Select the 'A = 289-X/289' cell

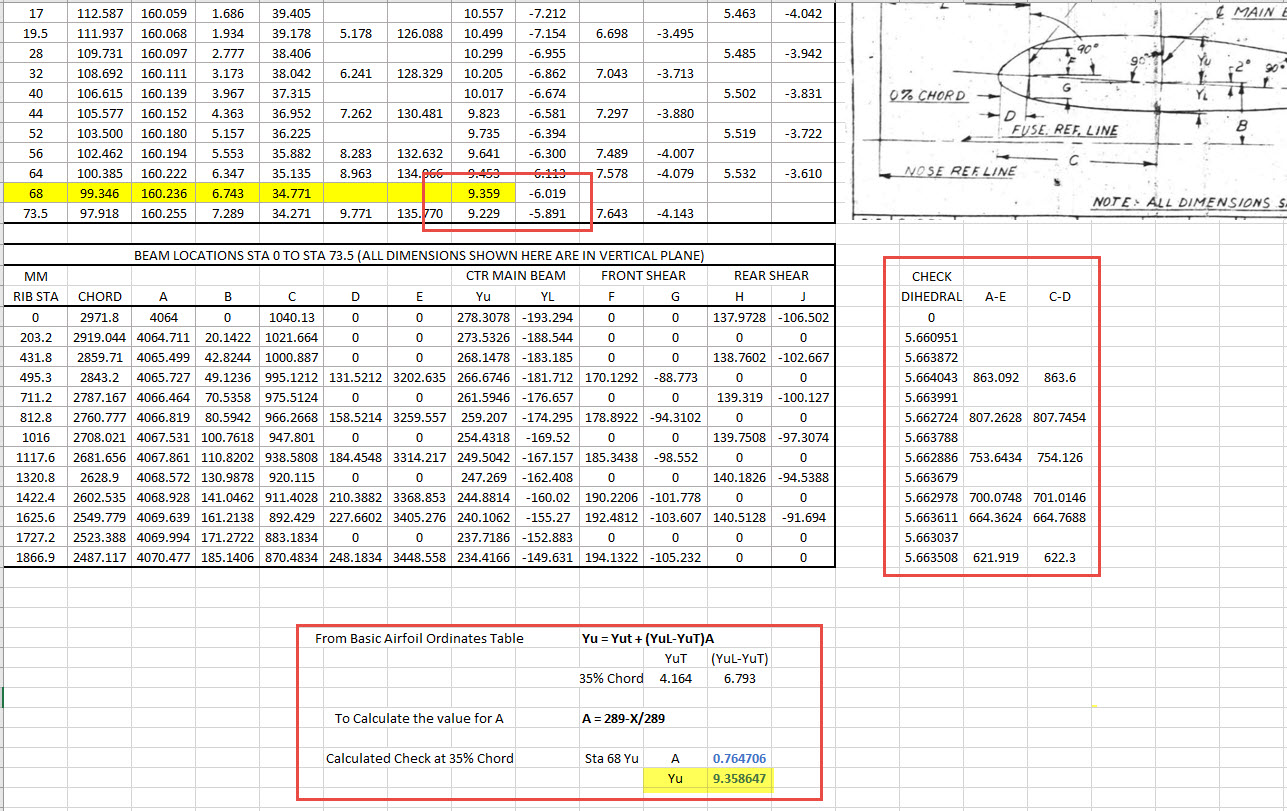point(631,718)
